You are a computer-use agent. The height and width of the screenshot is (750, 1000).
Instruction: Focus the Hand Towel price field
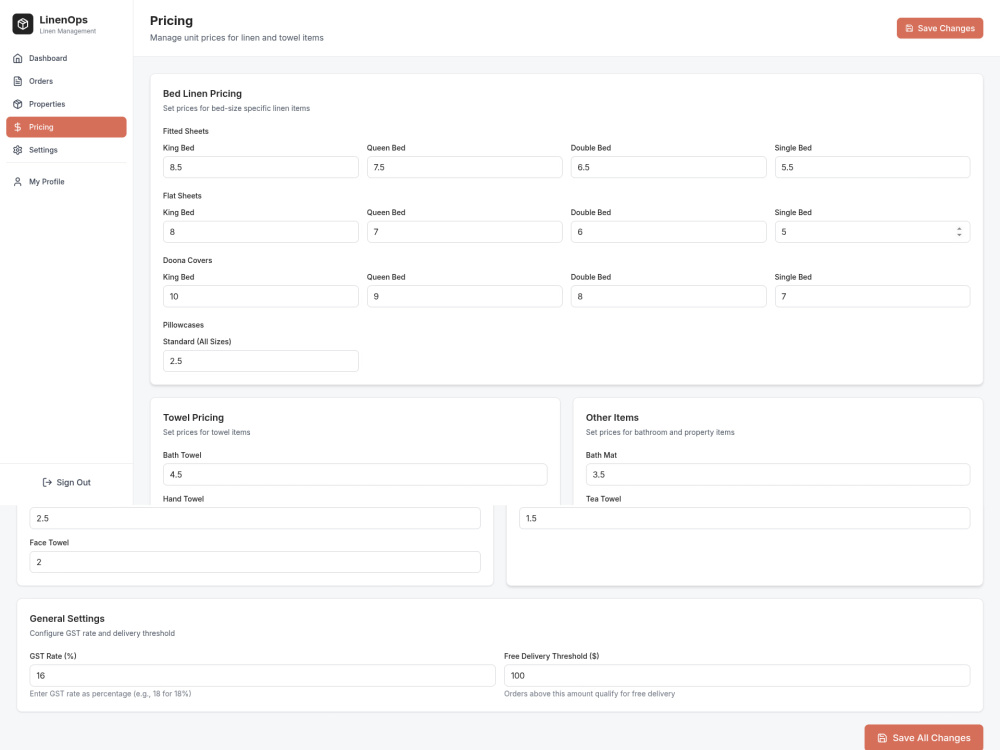(255, 518)
